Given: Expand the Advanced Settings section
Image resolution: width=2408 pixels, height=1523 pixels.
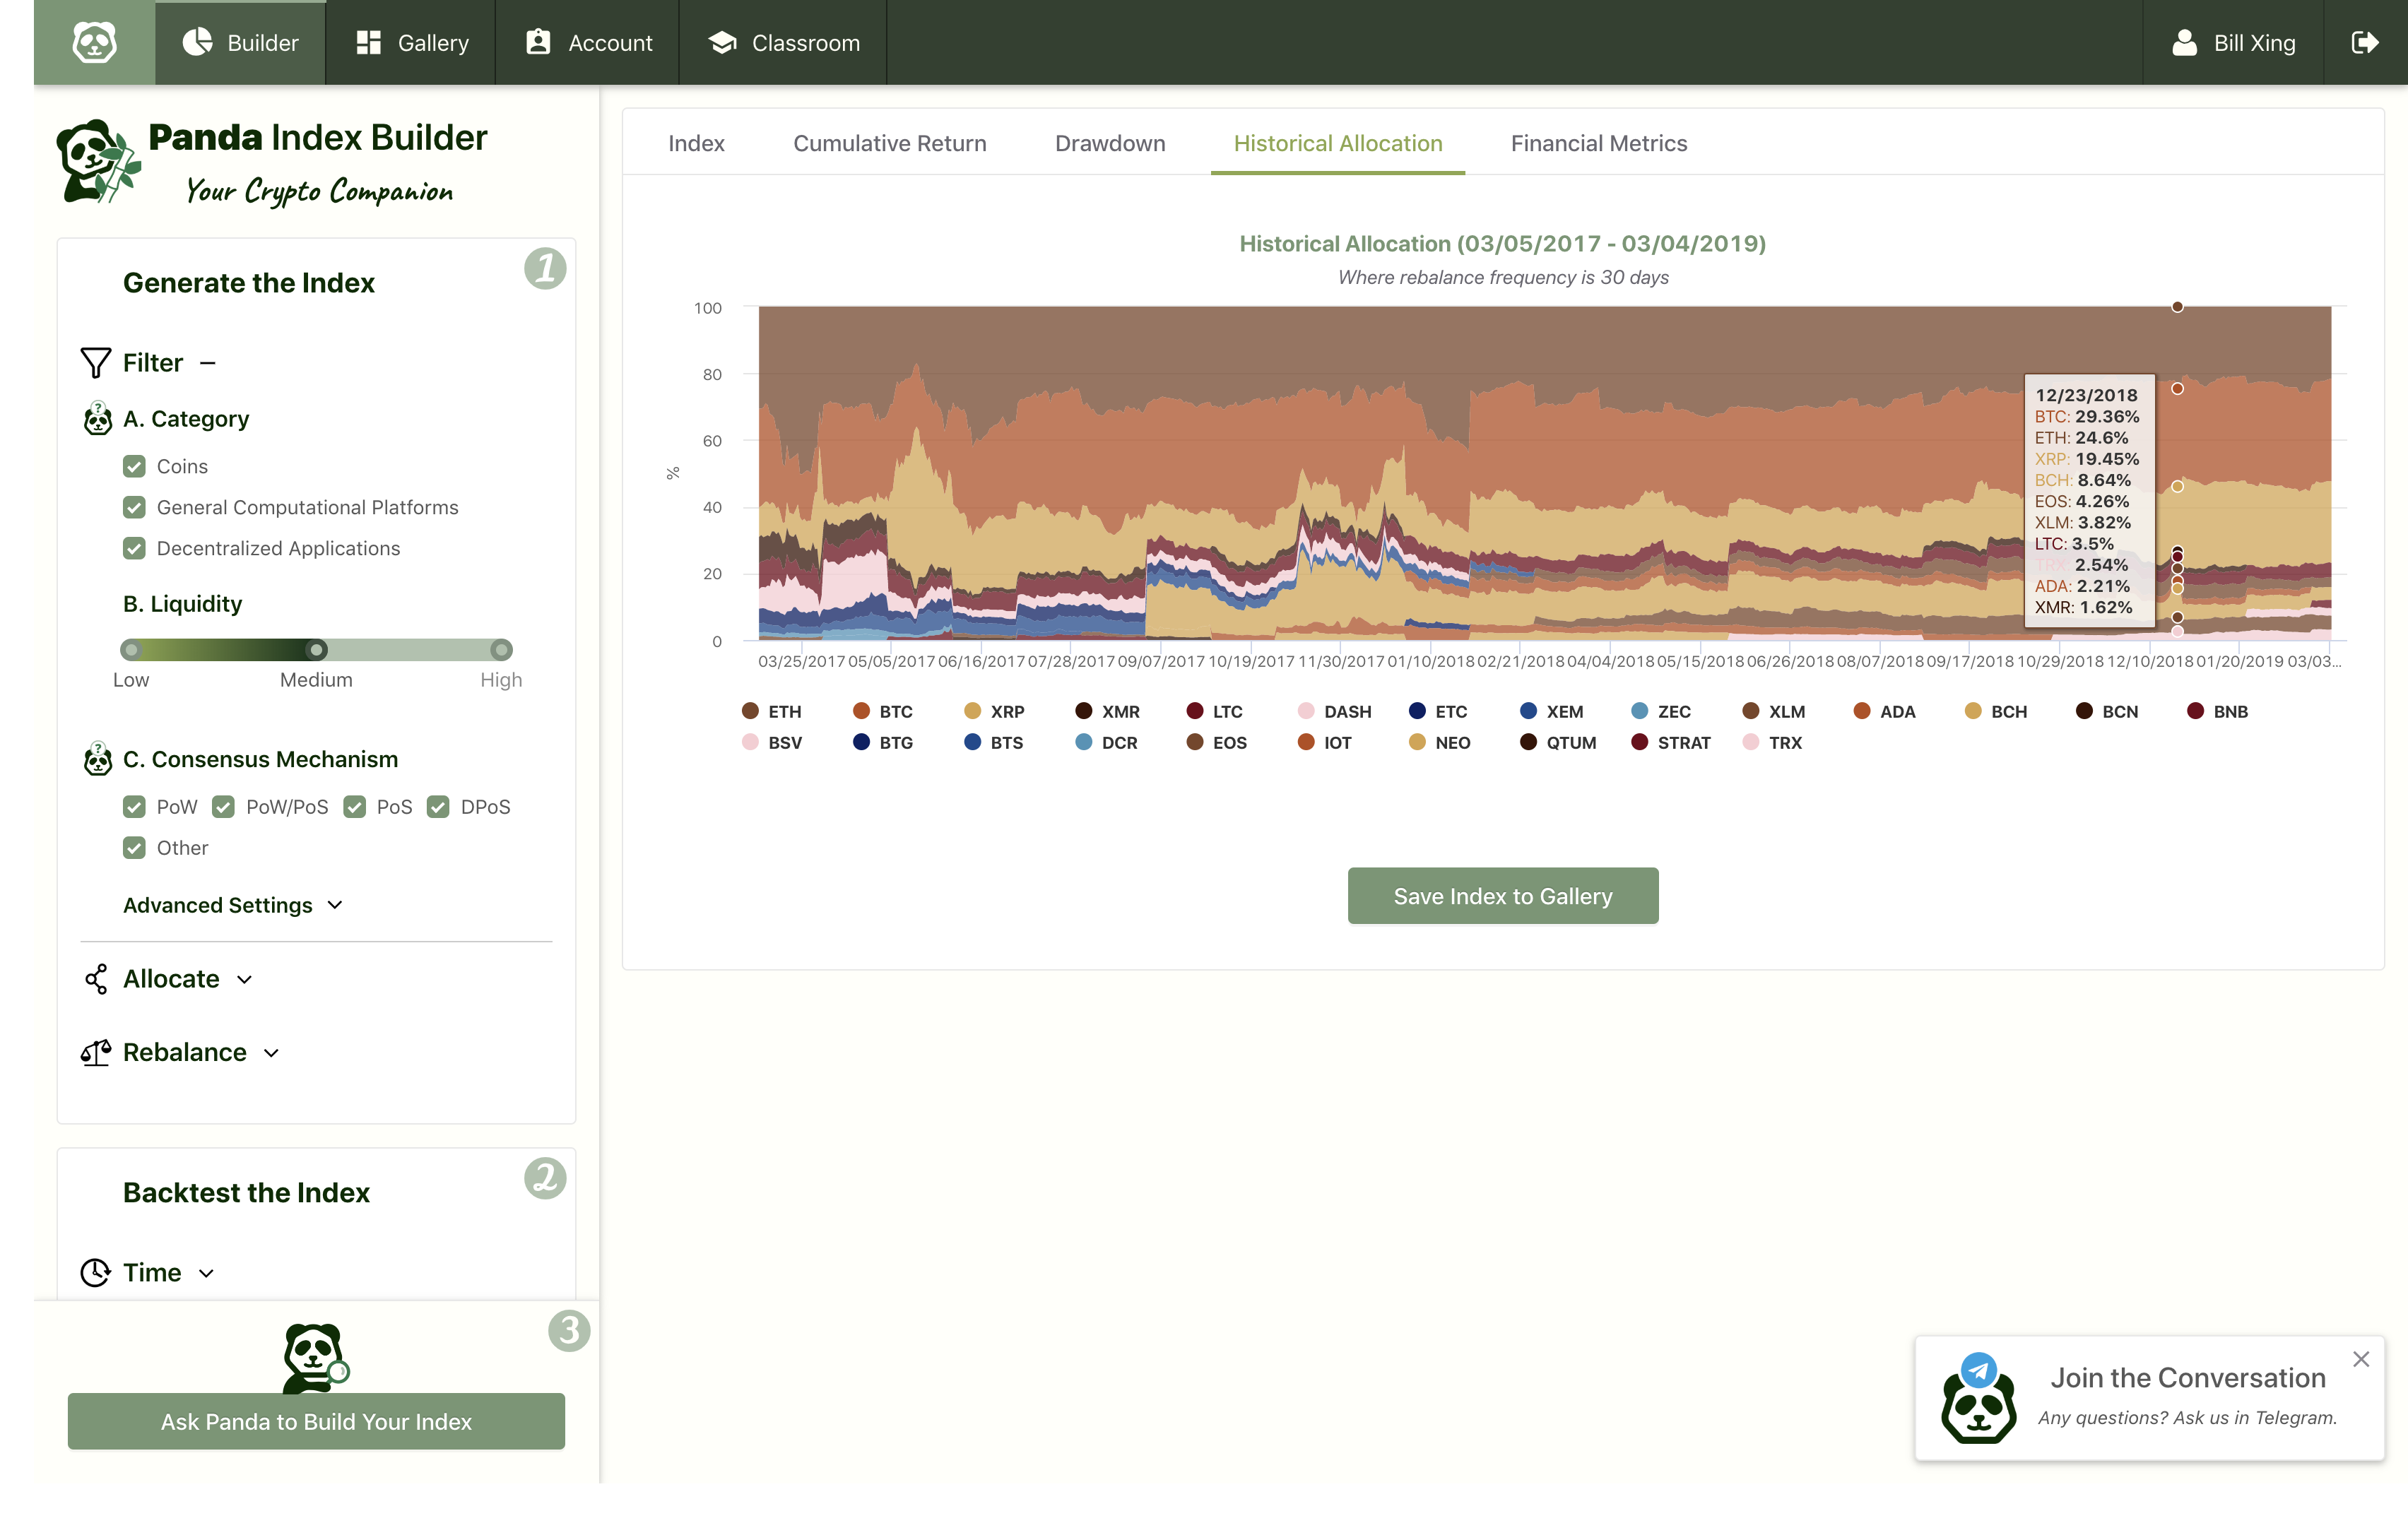Looking at the screenshot, I should (x=232, y=905).
